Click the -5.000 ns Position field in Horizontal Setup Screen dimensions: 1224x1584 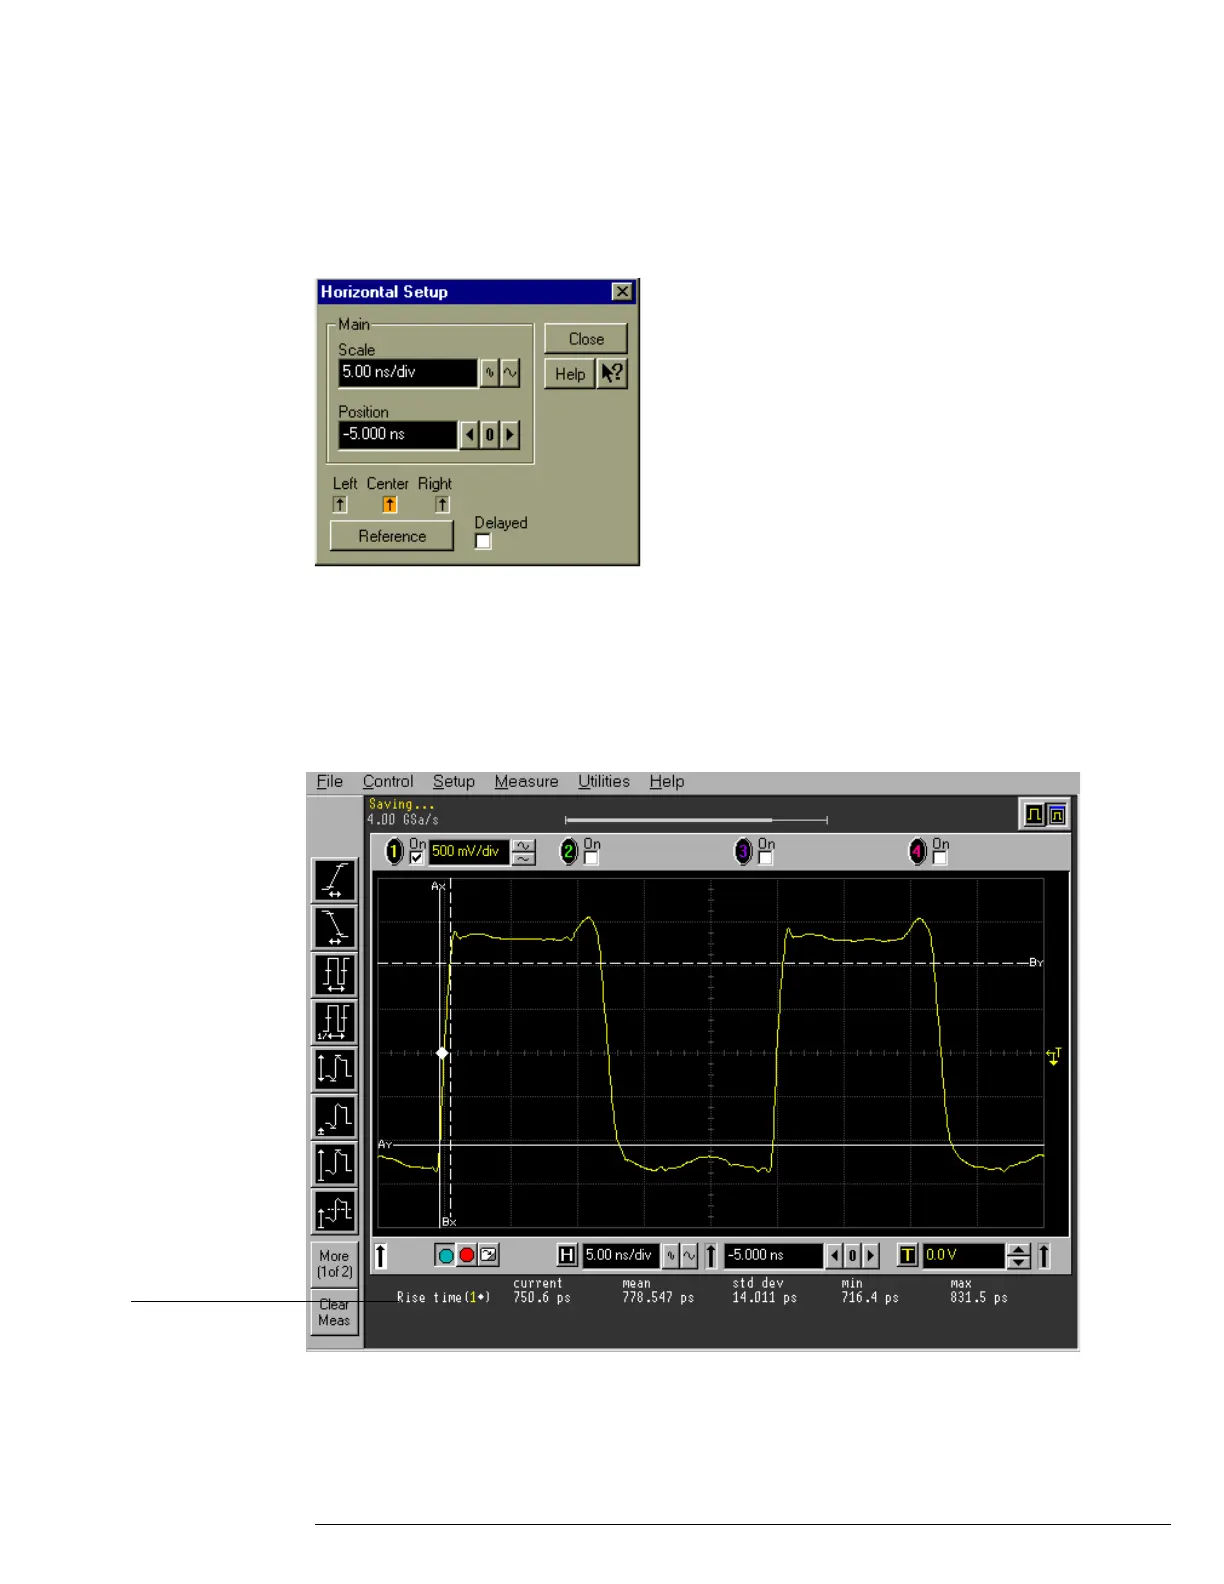coord(398,435)
